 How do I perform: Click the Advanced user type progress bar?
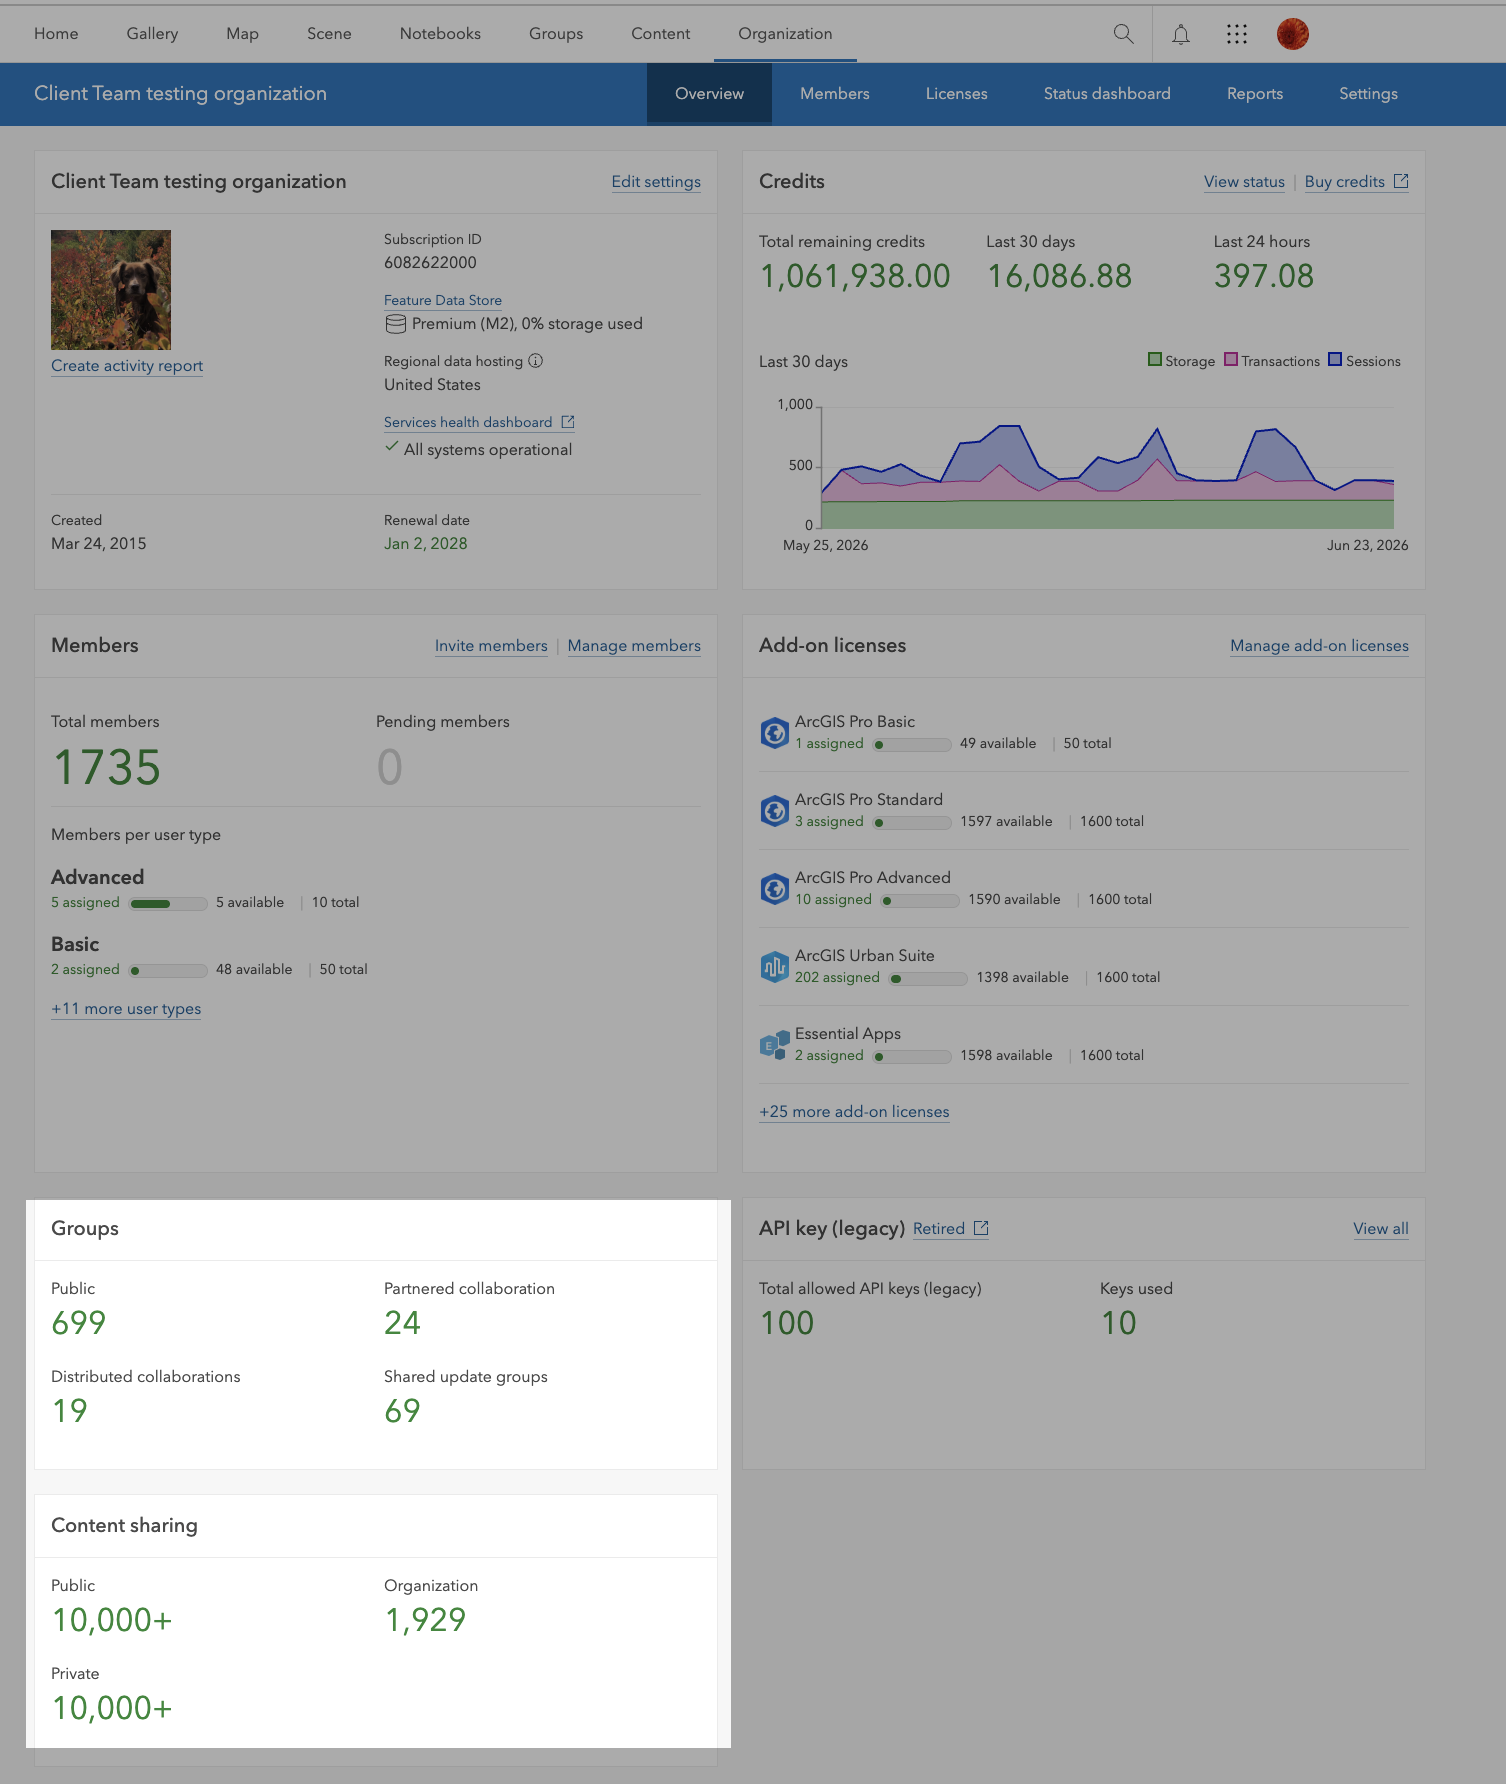click(168, 903)
